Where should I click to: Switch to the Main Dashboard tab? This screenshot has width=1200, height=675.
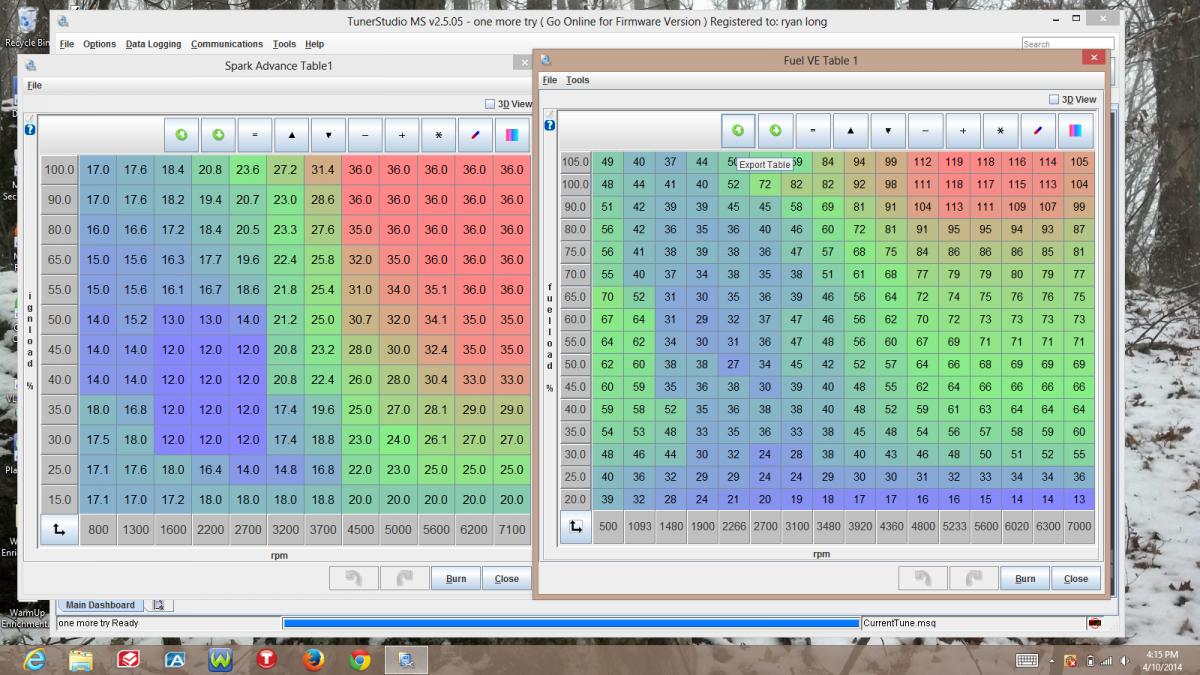(100, 605)
